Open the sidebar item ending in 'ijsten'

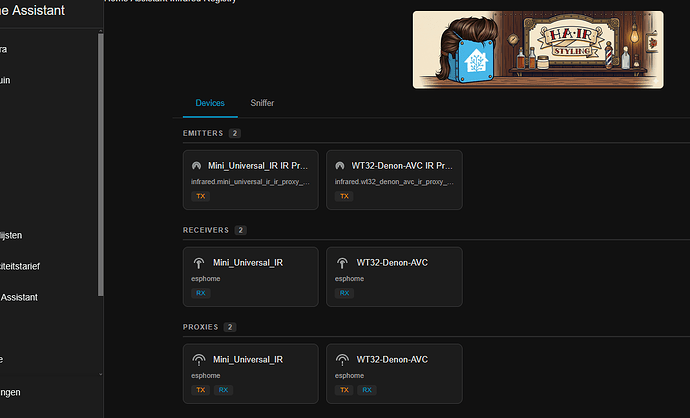coord(11,235)
